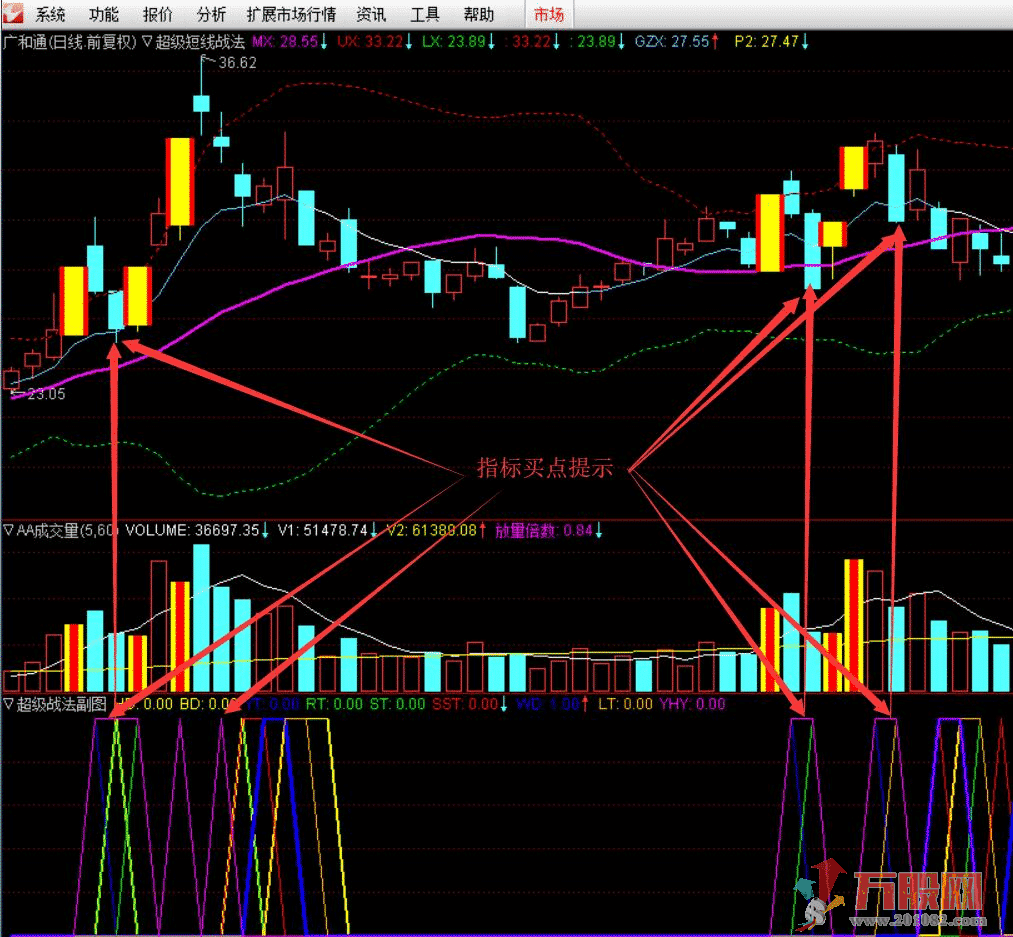Click the app logo icon in menu bar
This screenshot has height=937, width=1013.
point(13,14)
